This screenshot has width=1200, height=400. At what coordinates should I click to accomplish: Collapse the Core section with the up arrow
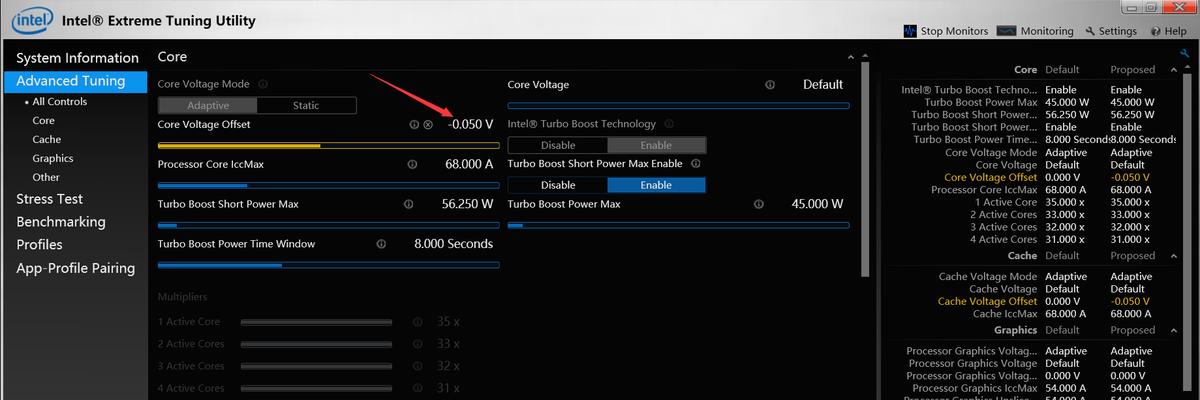[x=850, y=59]
